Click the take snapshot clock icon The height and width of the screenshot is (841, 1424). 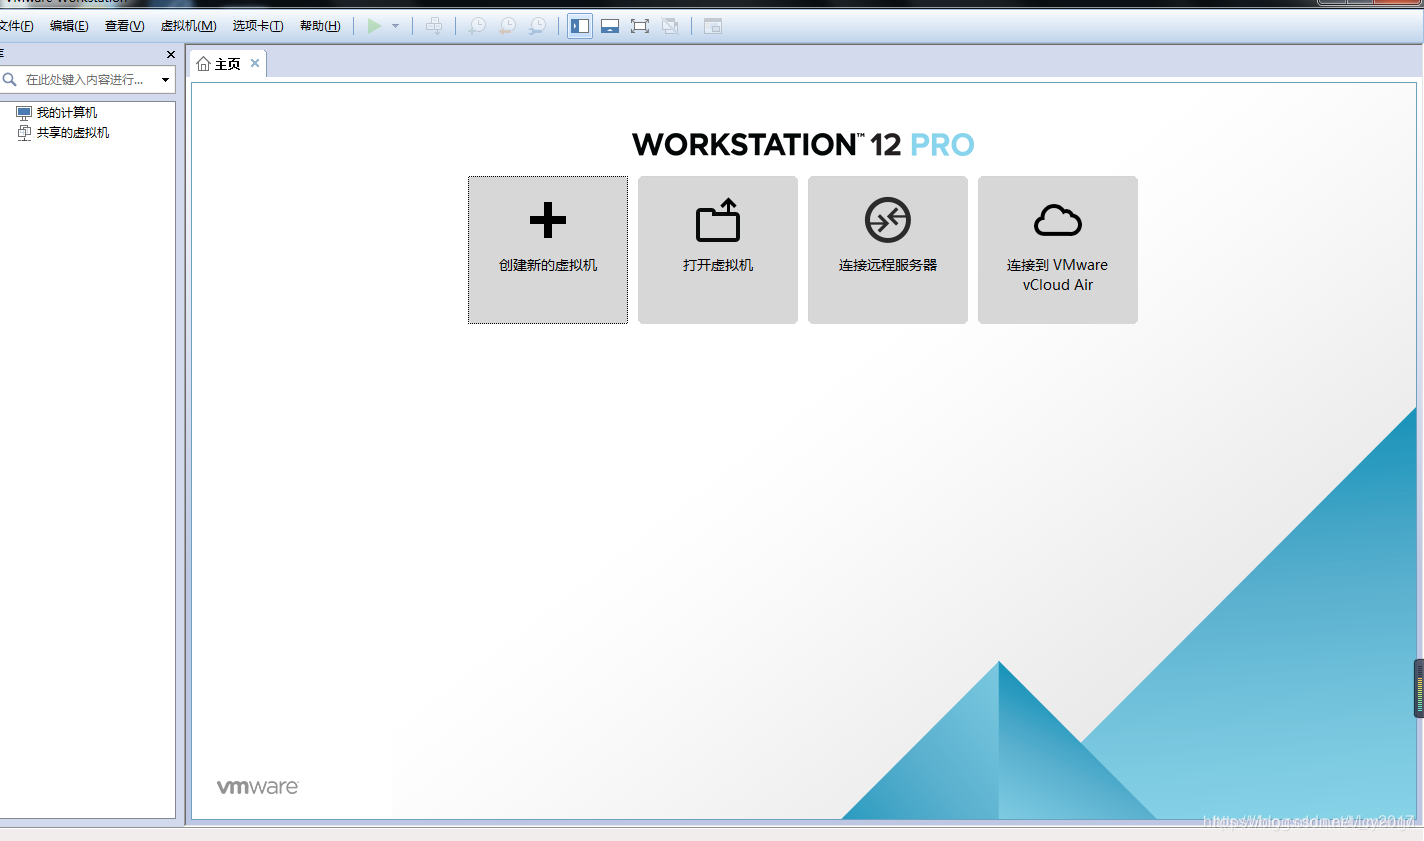point(477,26)
